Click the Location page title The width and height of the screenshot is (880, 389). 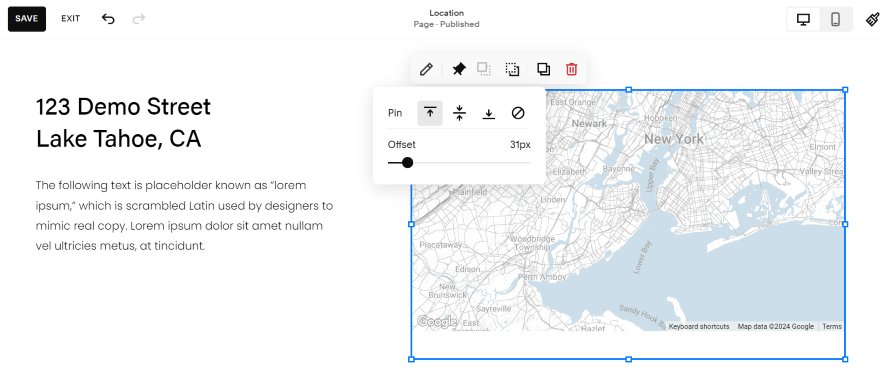tap(447, 13)
